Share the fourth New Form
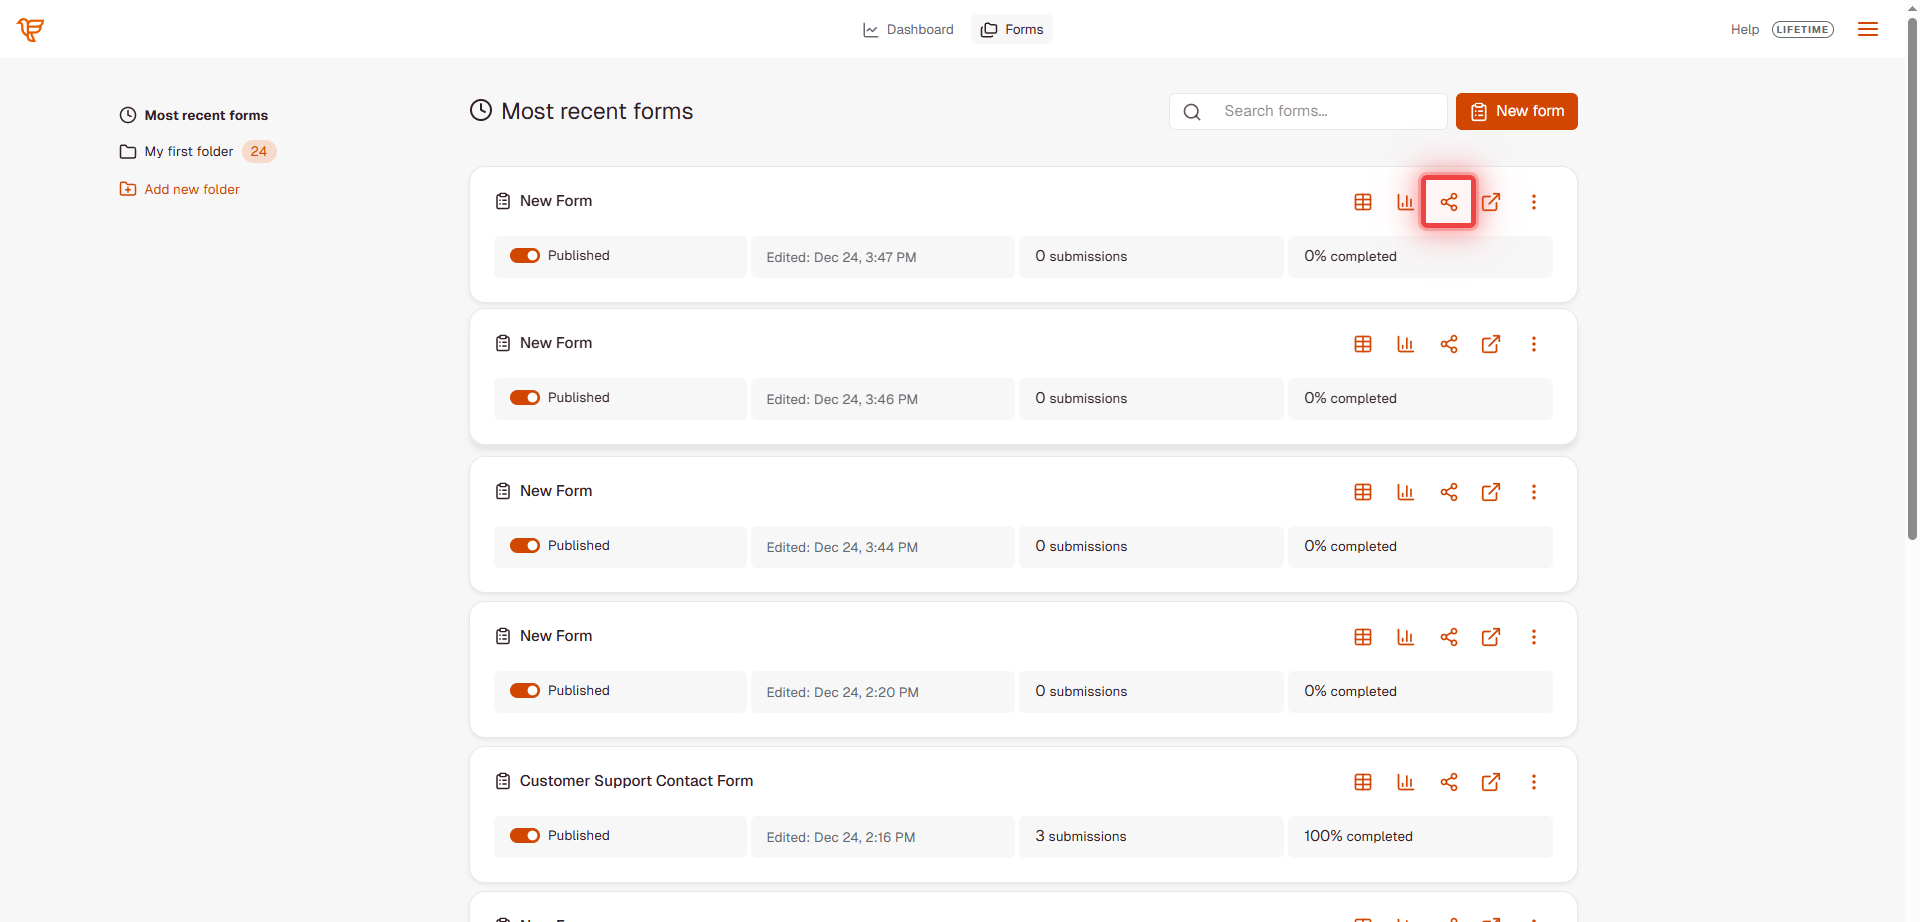The width and height of the screenshot is (1920, 922). tap(1448, 637)
